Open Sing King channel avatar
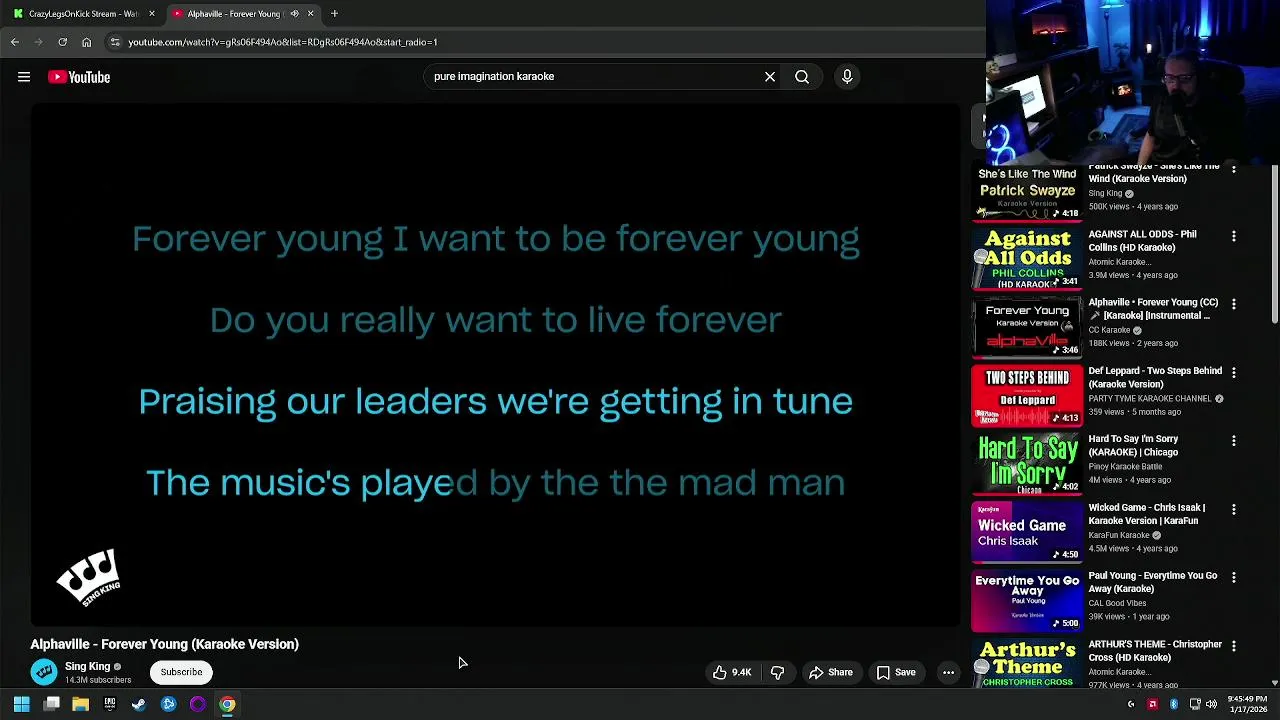 point(44,672)
